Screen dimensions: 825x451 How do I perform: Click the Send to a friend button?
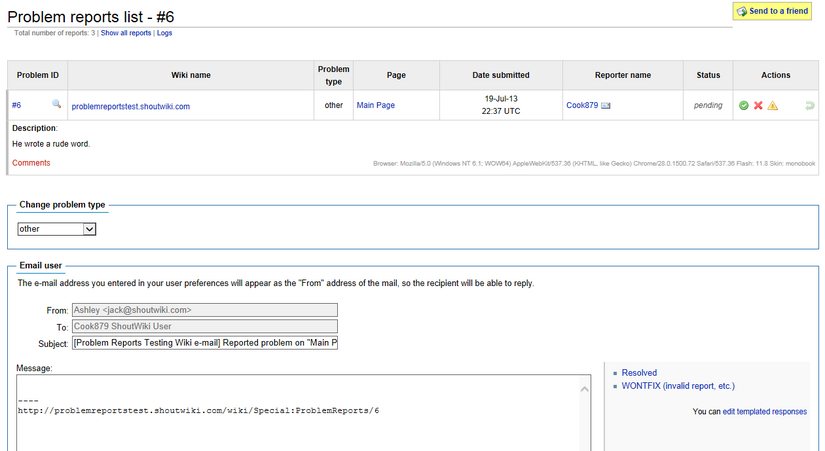point(772,11)
